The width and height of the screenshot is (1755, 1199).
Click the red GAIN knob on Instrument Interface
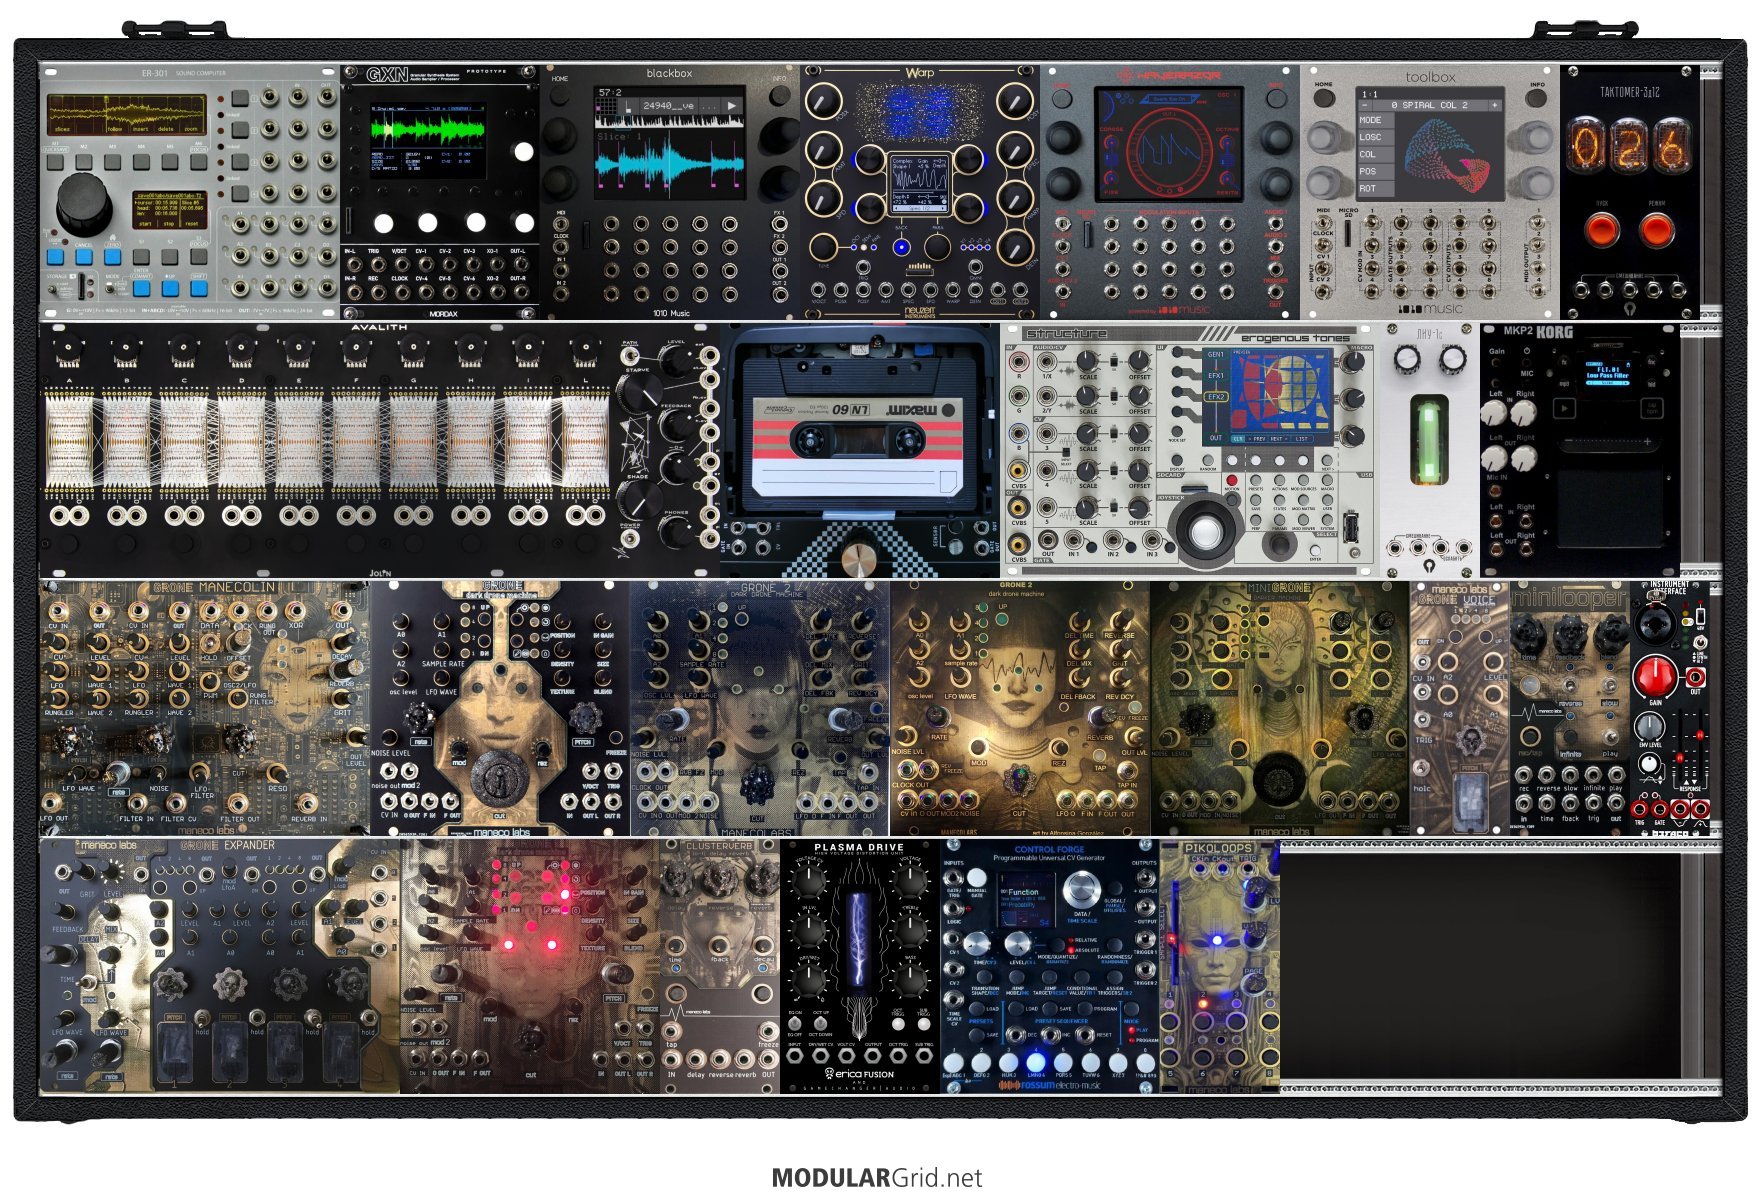(x=1654, y=676)
